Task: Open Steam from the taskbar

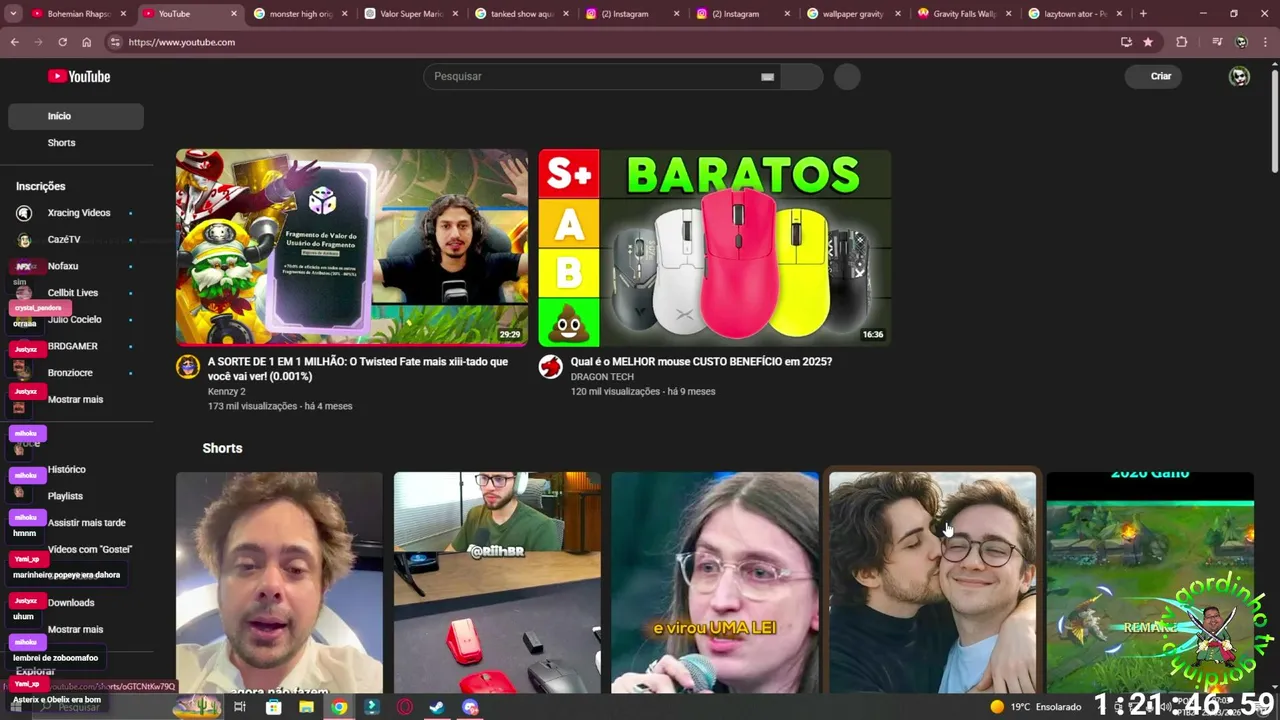Action: click(x=437, y=707)
